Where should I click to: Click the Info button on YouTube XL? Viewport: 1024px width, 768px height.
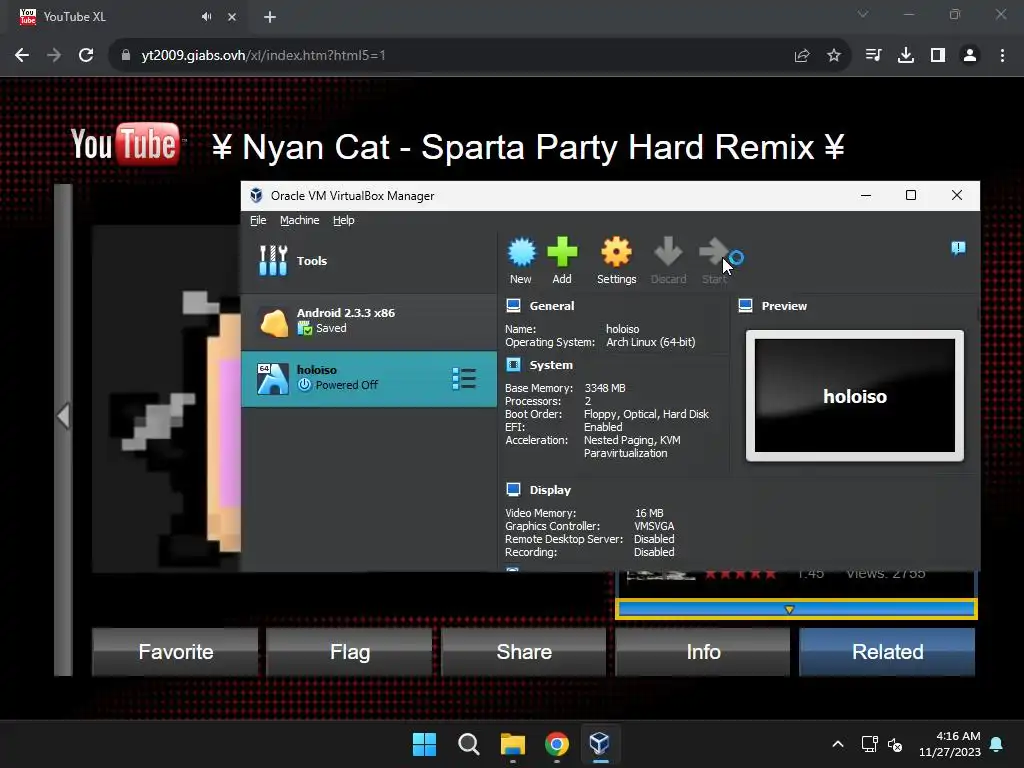coord(703,652)
